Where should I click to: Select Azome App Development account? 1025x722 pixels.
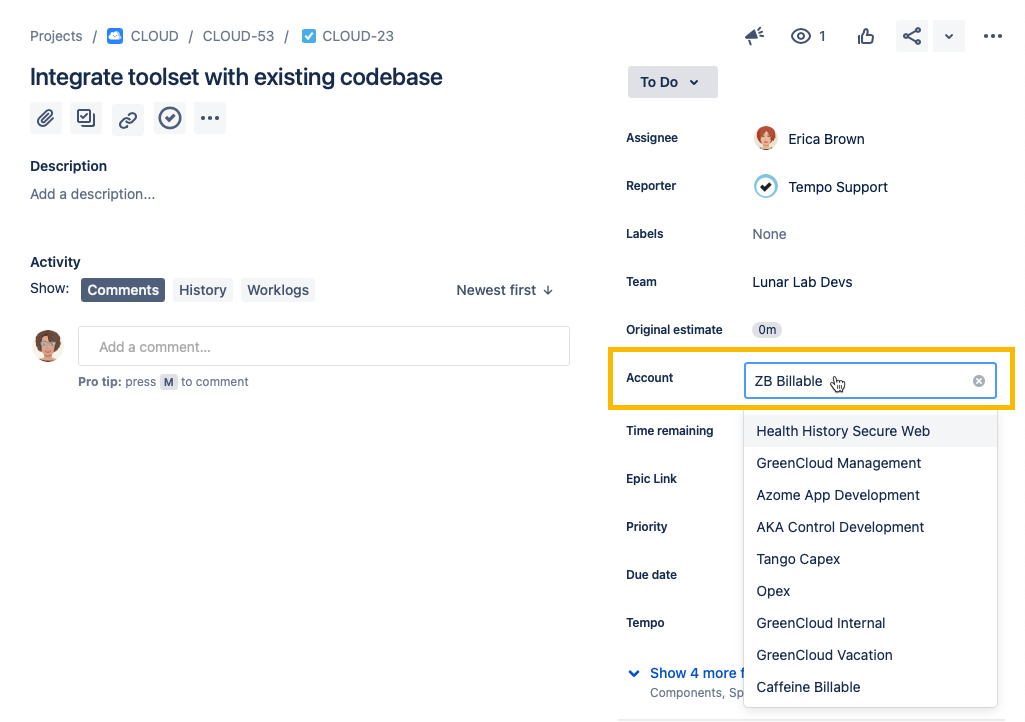[x=871, y=495]
